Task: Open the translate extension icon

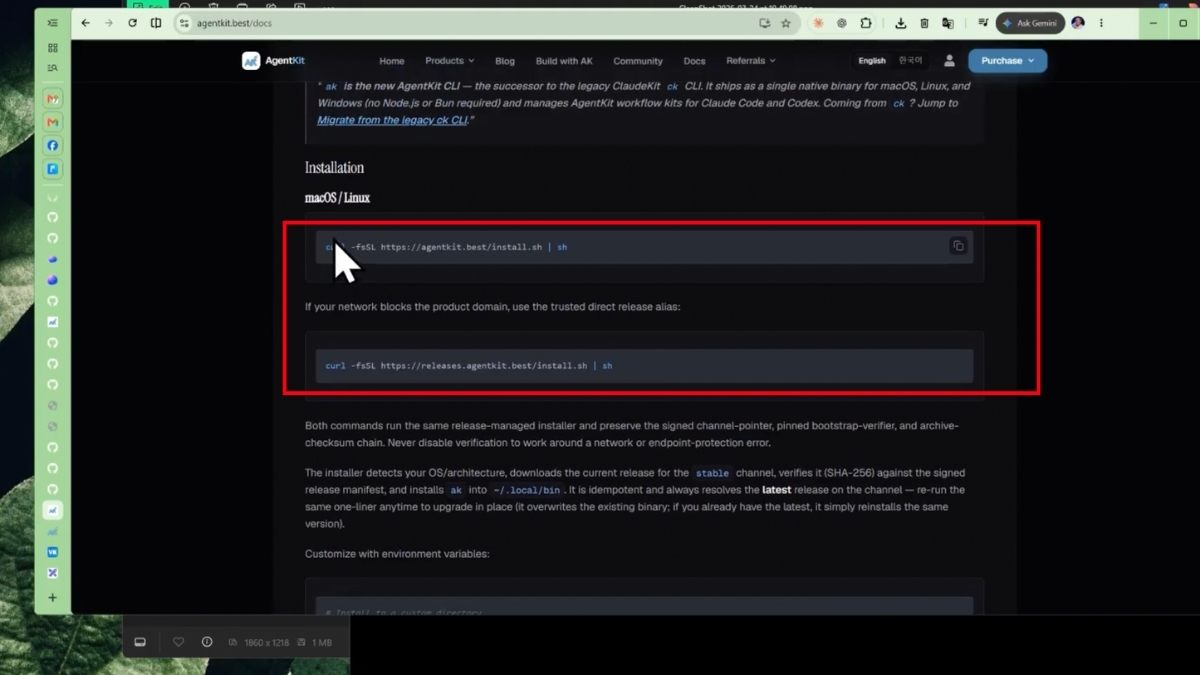Action: tap(948, 23)
